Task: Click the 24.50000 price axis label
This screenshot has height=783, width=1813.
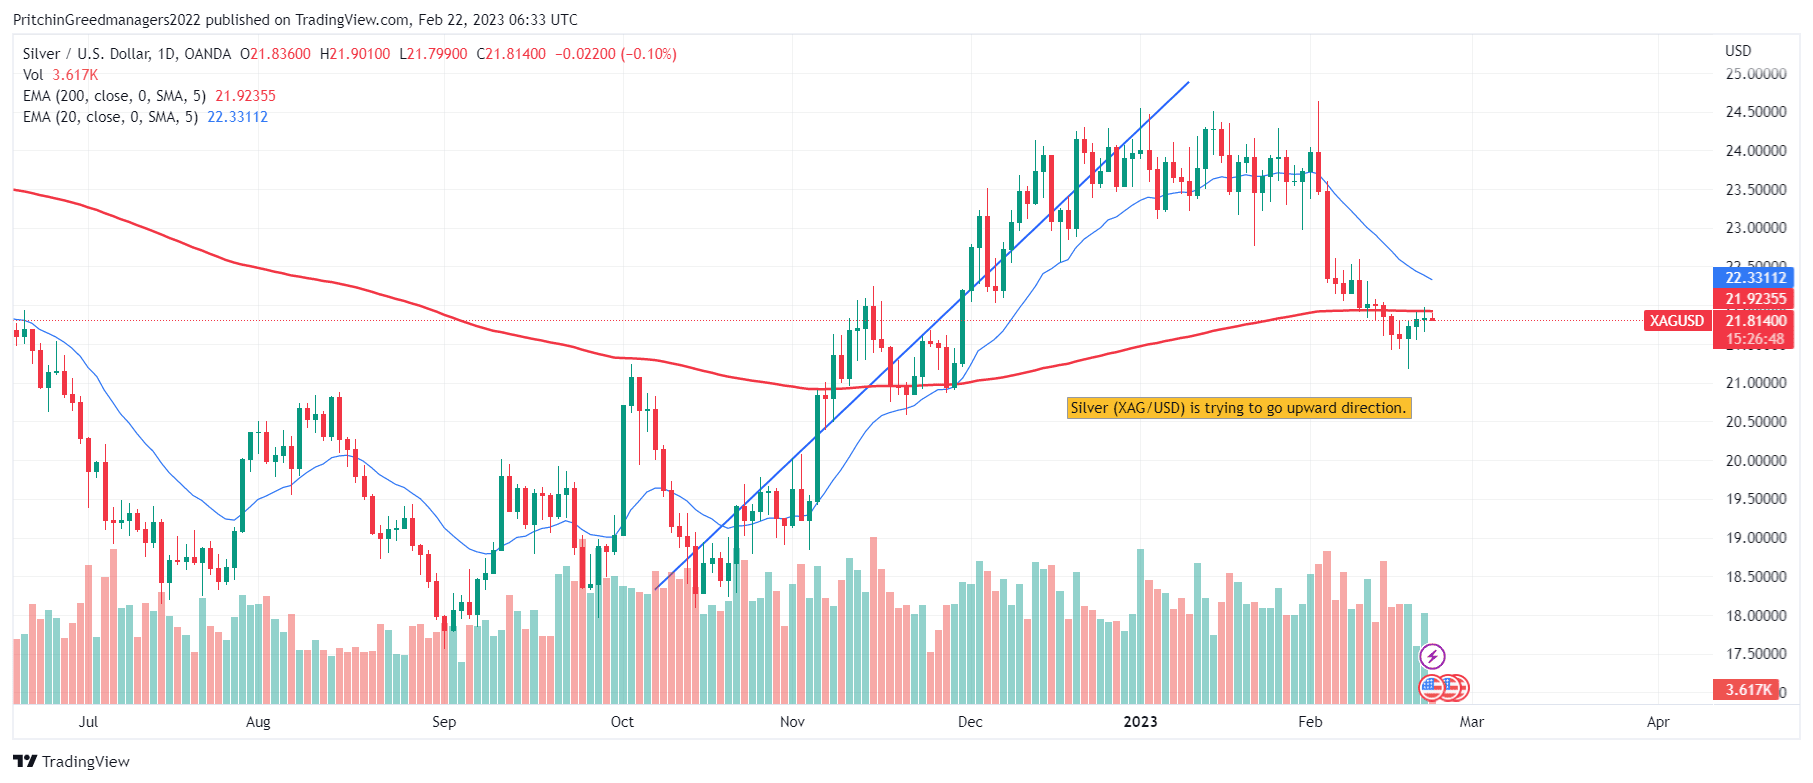Action: (x=1756, y=112)
